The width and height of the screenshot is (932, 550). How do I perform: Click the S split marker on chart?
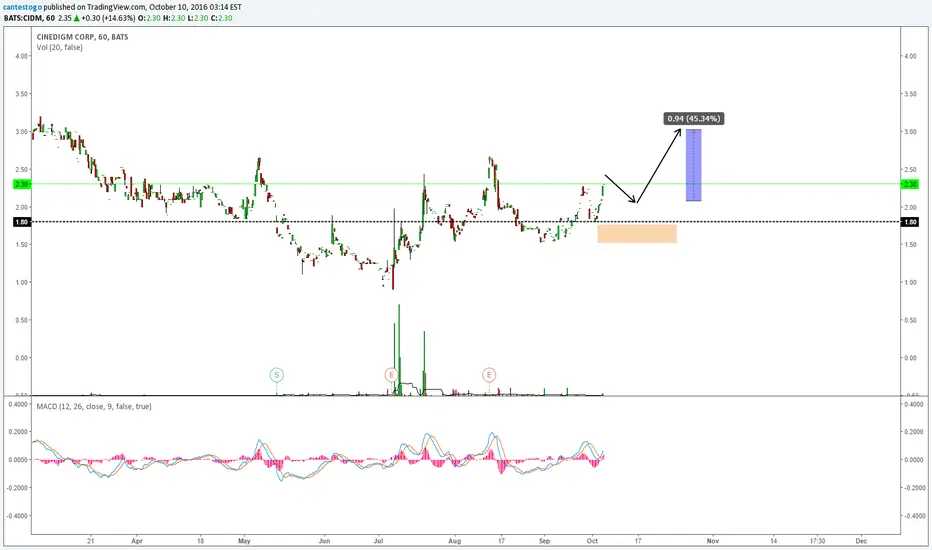276,375
